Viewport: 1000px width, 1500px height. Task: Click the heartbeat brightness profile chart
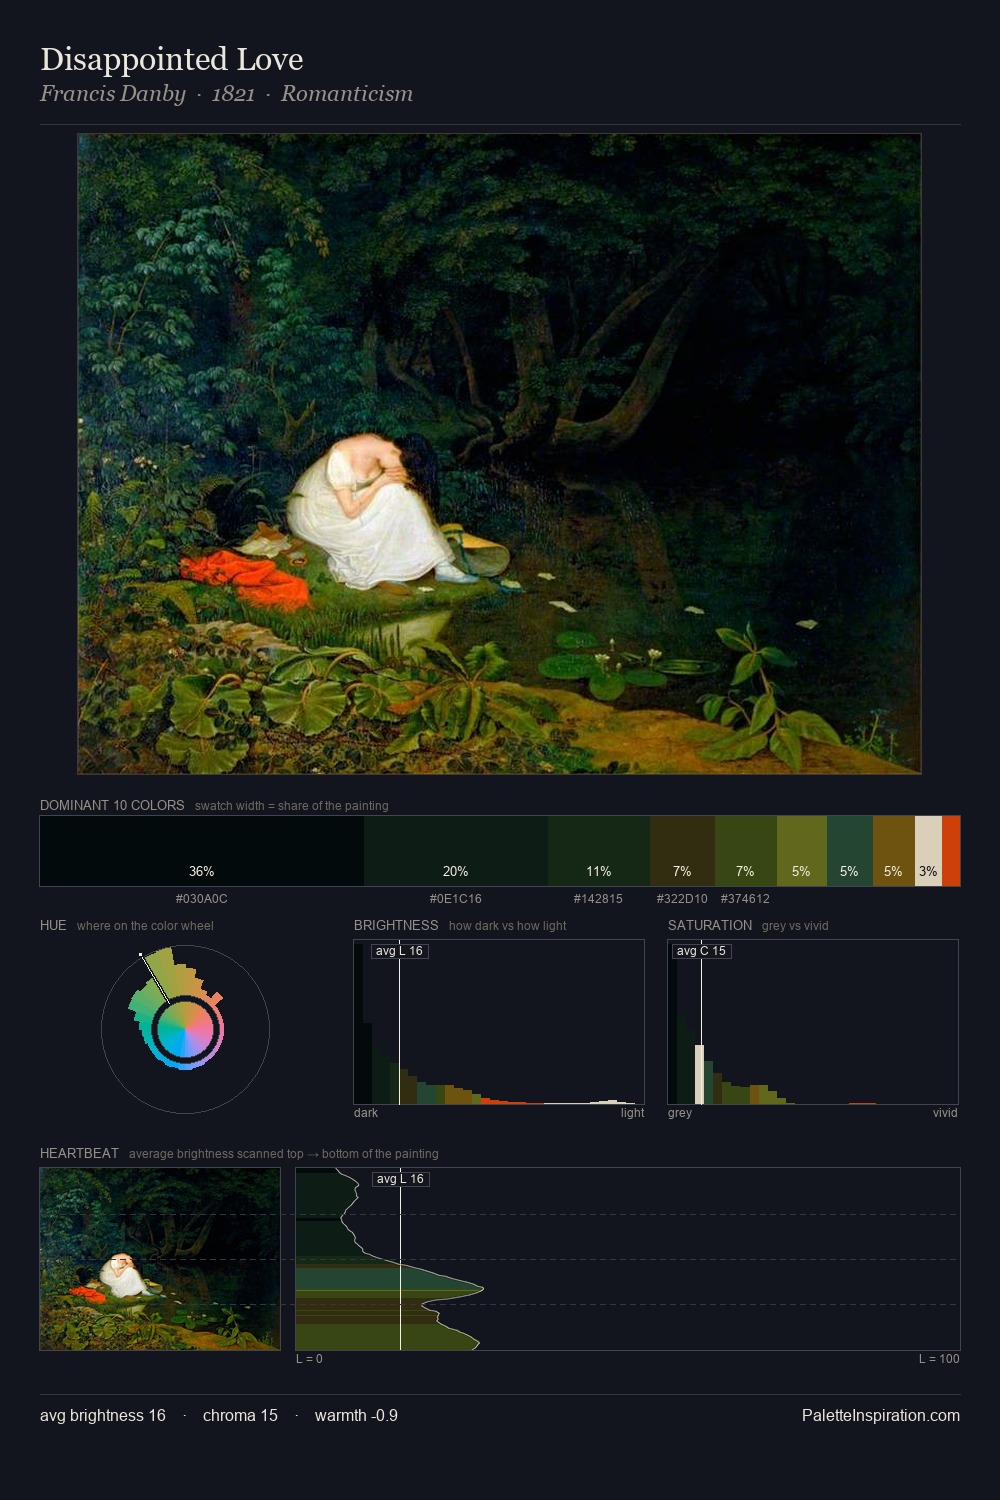click(628, 1259)
